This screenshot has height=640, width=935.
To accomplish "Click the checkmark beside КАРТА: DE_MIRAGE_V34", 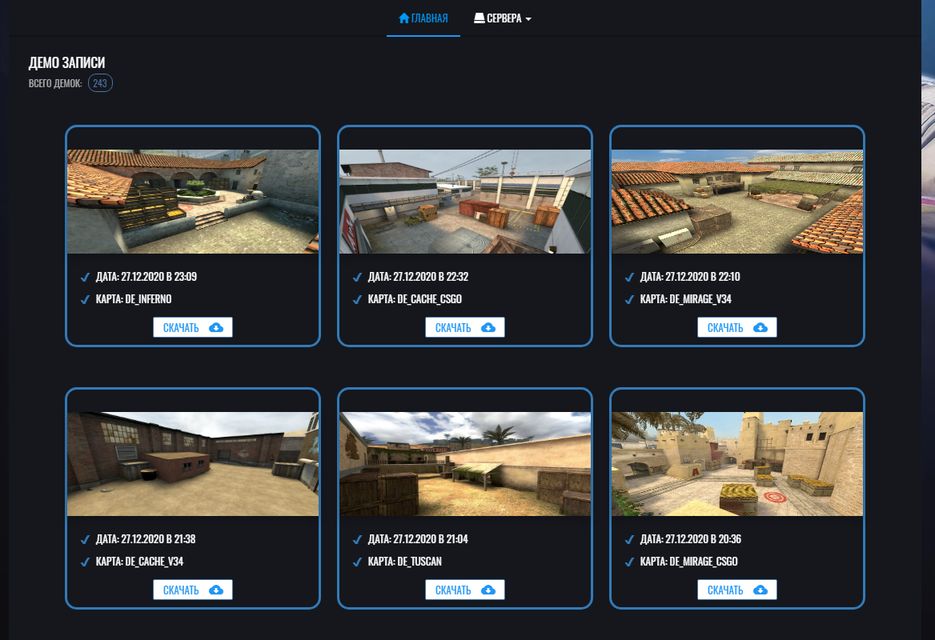I will coord(629,299).
